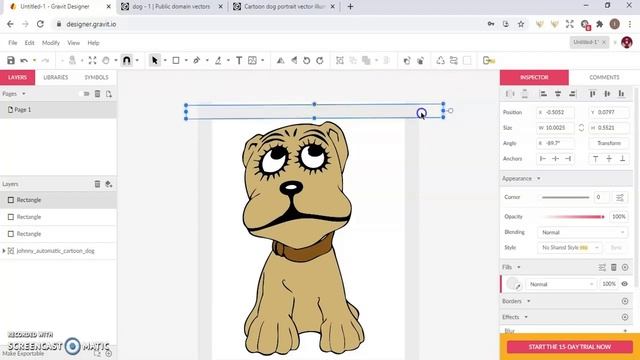Open the Modify menu
Screen dimensions: 640x360
pos(51,42)
